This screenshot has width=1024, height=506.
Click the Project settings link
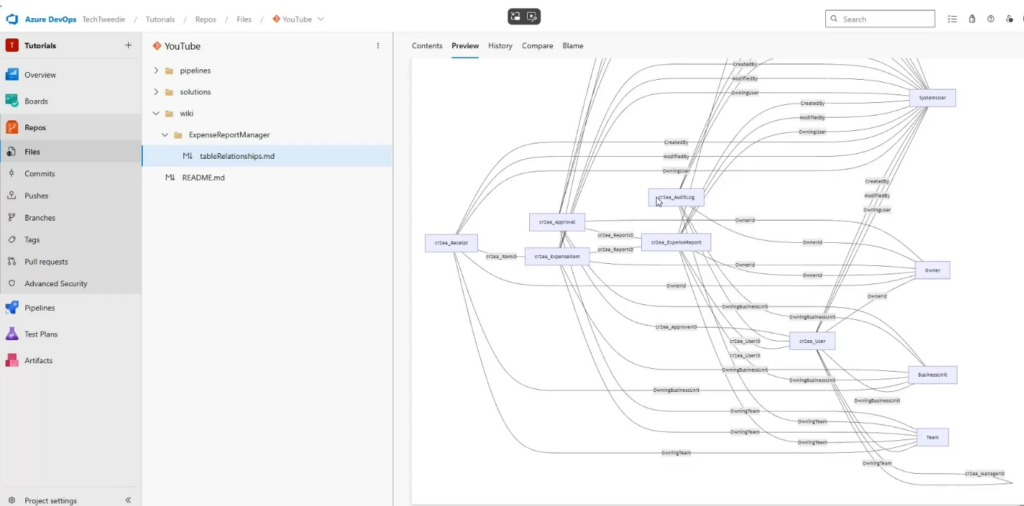click(x=50, y=500)
